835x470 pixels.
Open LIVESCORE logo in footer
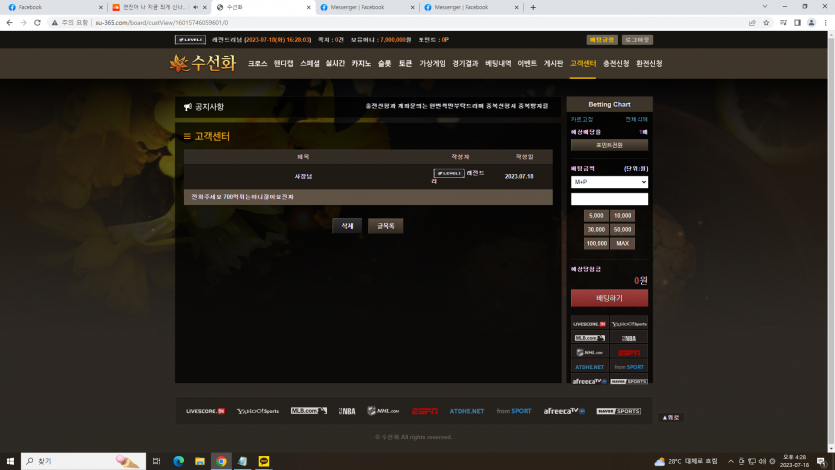(x=205, y=411)
